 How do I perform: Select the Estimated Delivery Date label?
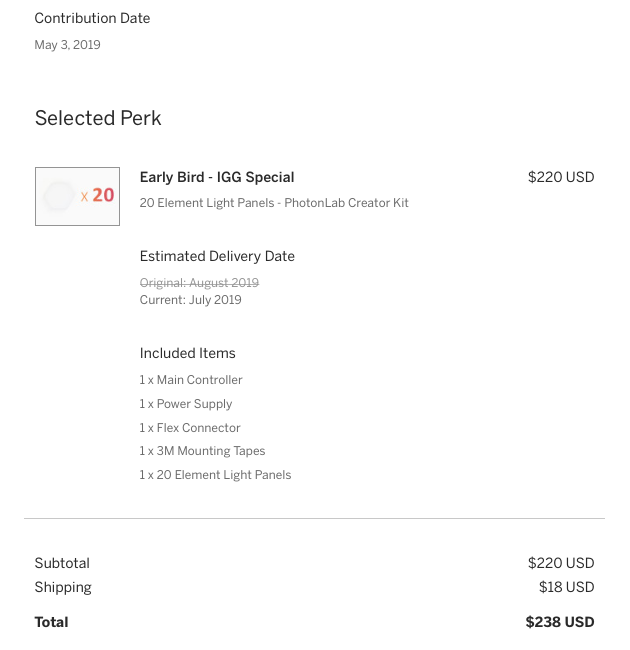pyautogui.click(x=217, y=256)
